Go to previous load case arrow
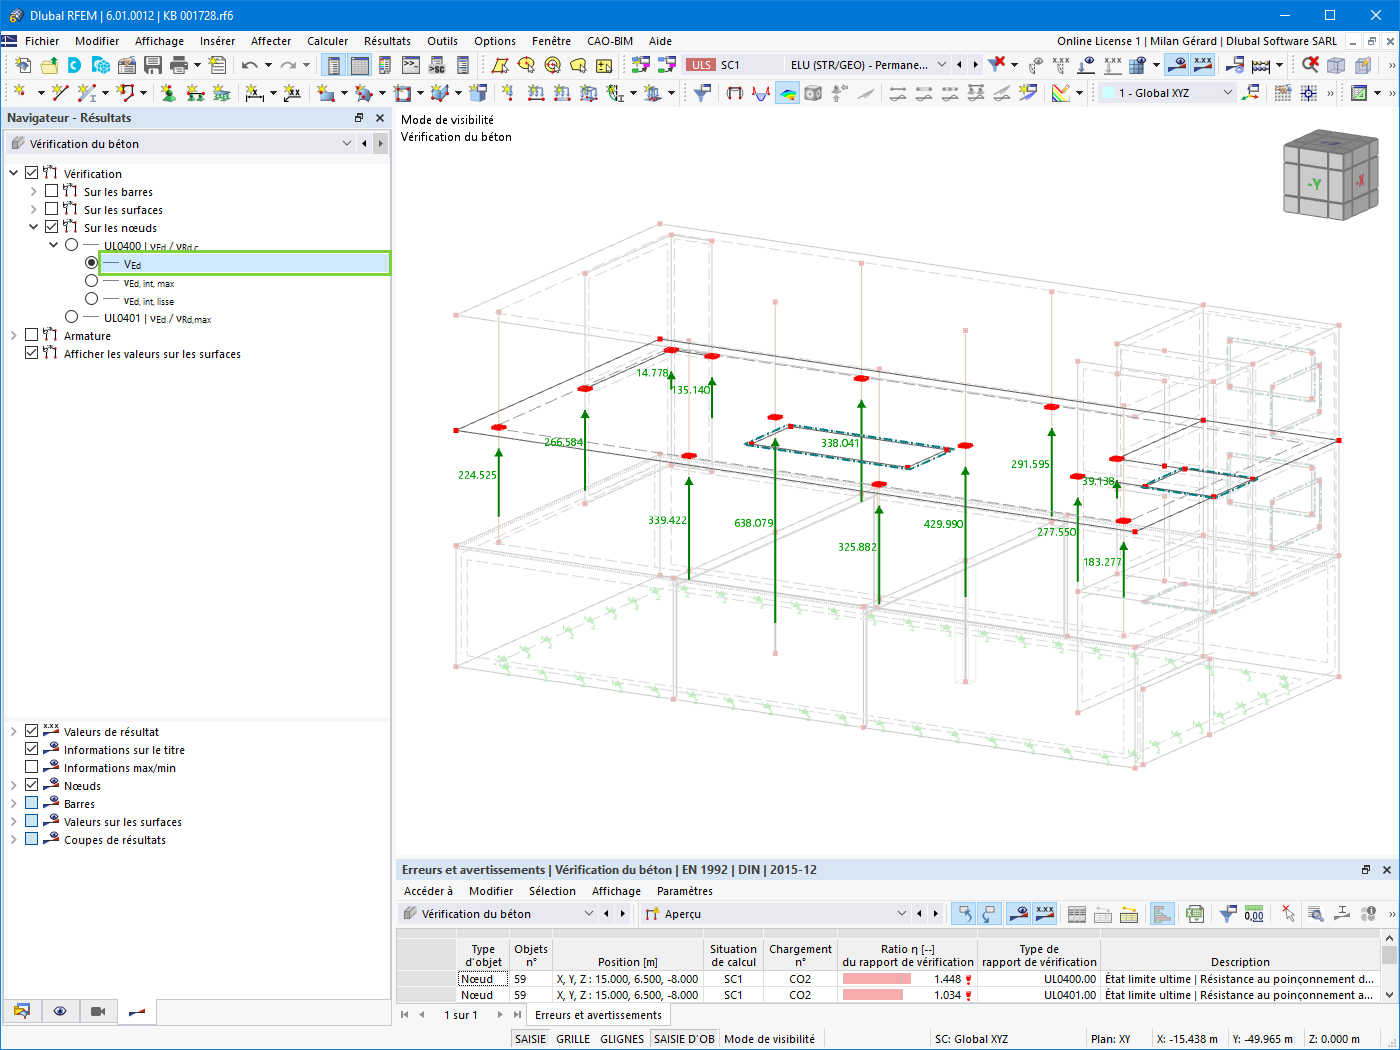 pyautogui.click(x=959, y=65)
